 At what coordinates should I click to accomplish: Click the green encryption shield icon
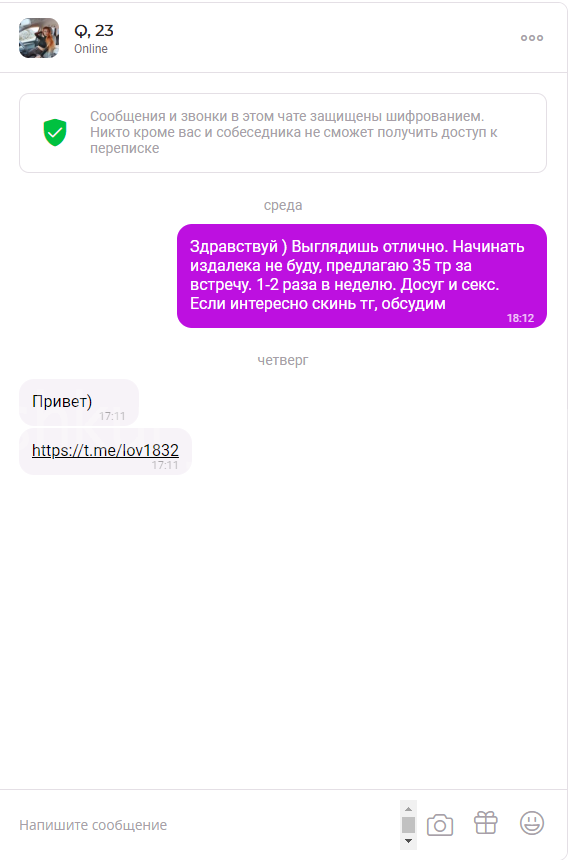[x=55, y=133]
